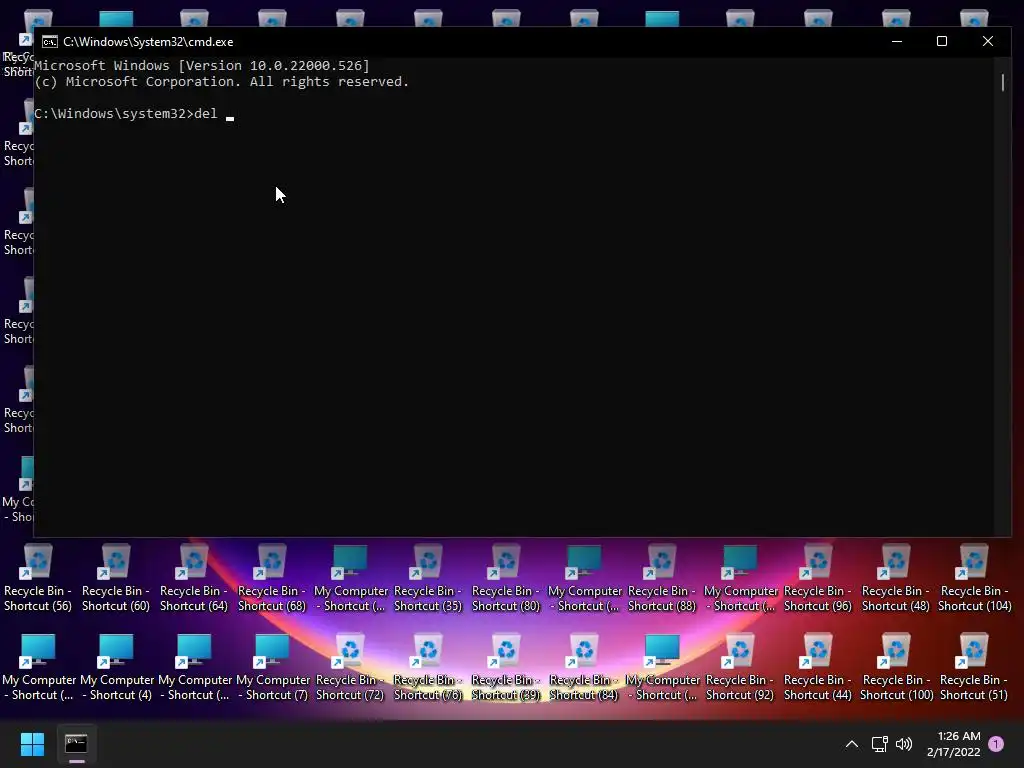Select Recycle Bin - Shortcut (60) desktop icon
The image size is (1024, 768).
click(x=116, y=578)
